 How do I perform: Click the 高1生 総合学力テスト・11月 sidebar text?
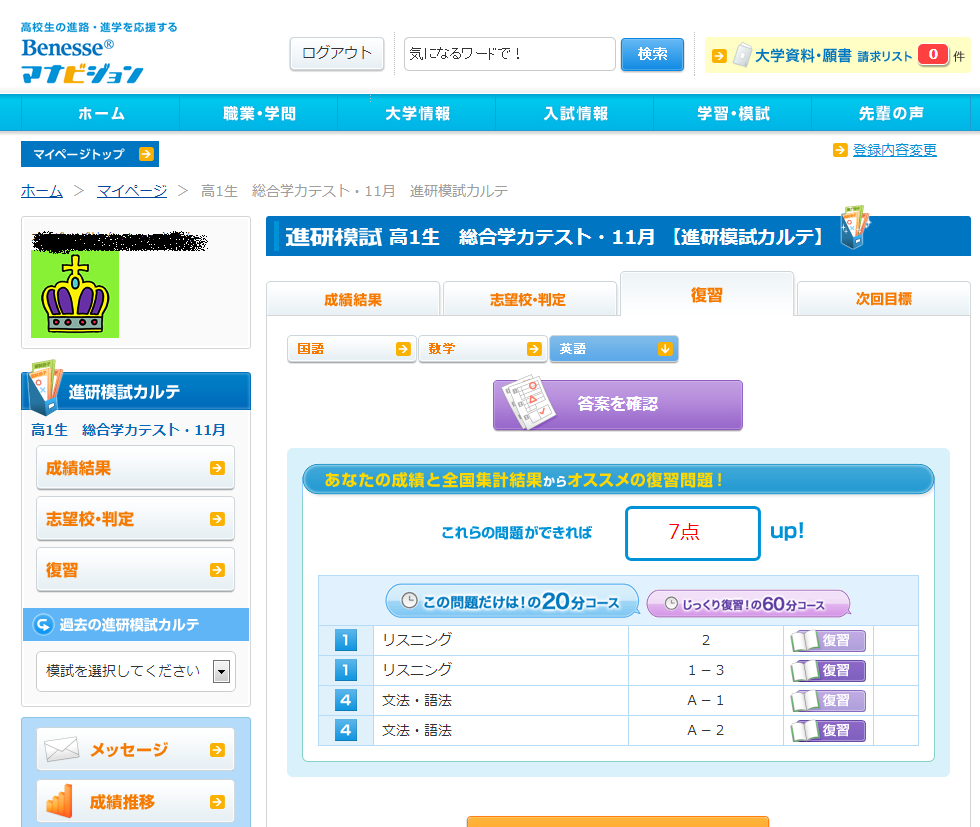[x=128, y=430]
